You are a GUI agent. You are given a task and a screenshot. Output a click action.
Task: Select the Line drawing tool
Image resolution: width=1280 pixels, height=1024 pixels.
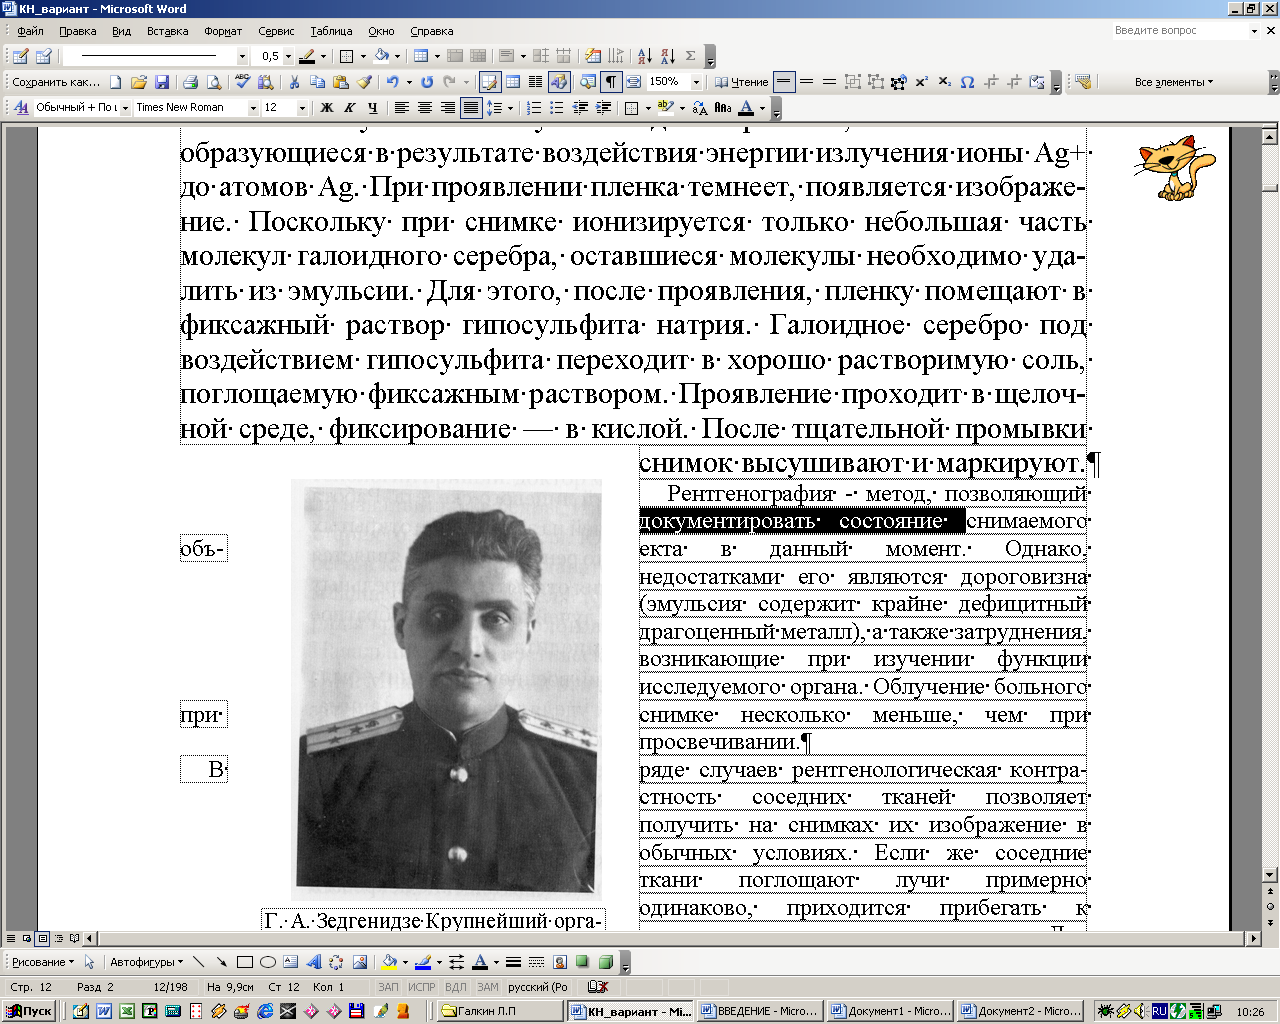(x=198, y=962)
